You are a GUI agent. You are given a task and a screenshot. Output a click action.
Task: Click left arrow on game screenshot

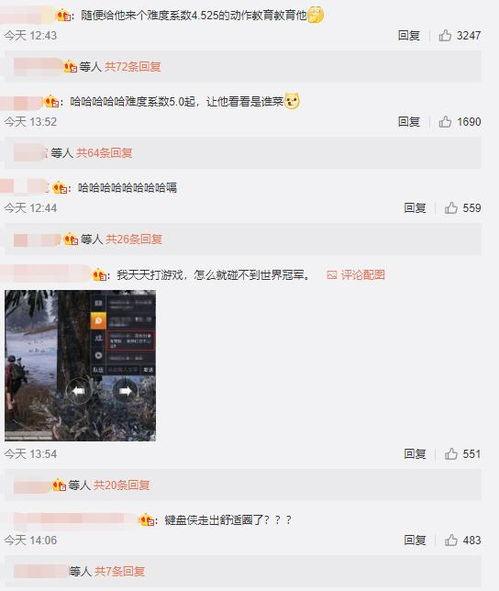(78, 391)
